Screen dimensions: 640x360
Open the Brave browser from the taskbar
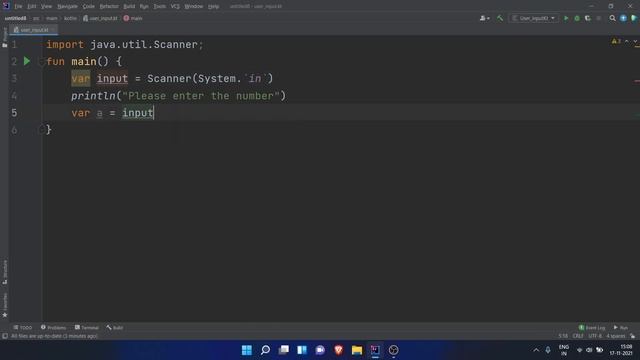(338, 350)
